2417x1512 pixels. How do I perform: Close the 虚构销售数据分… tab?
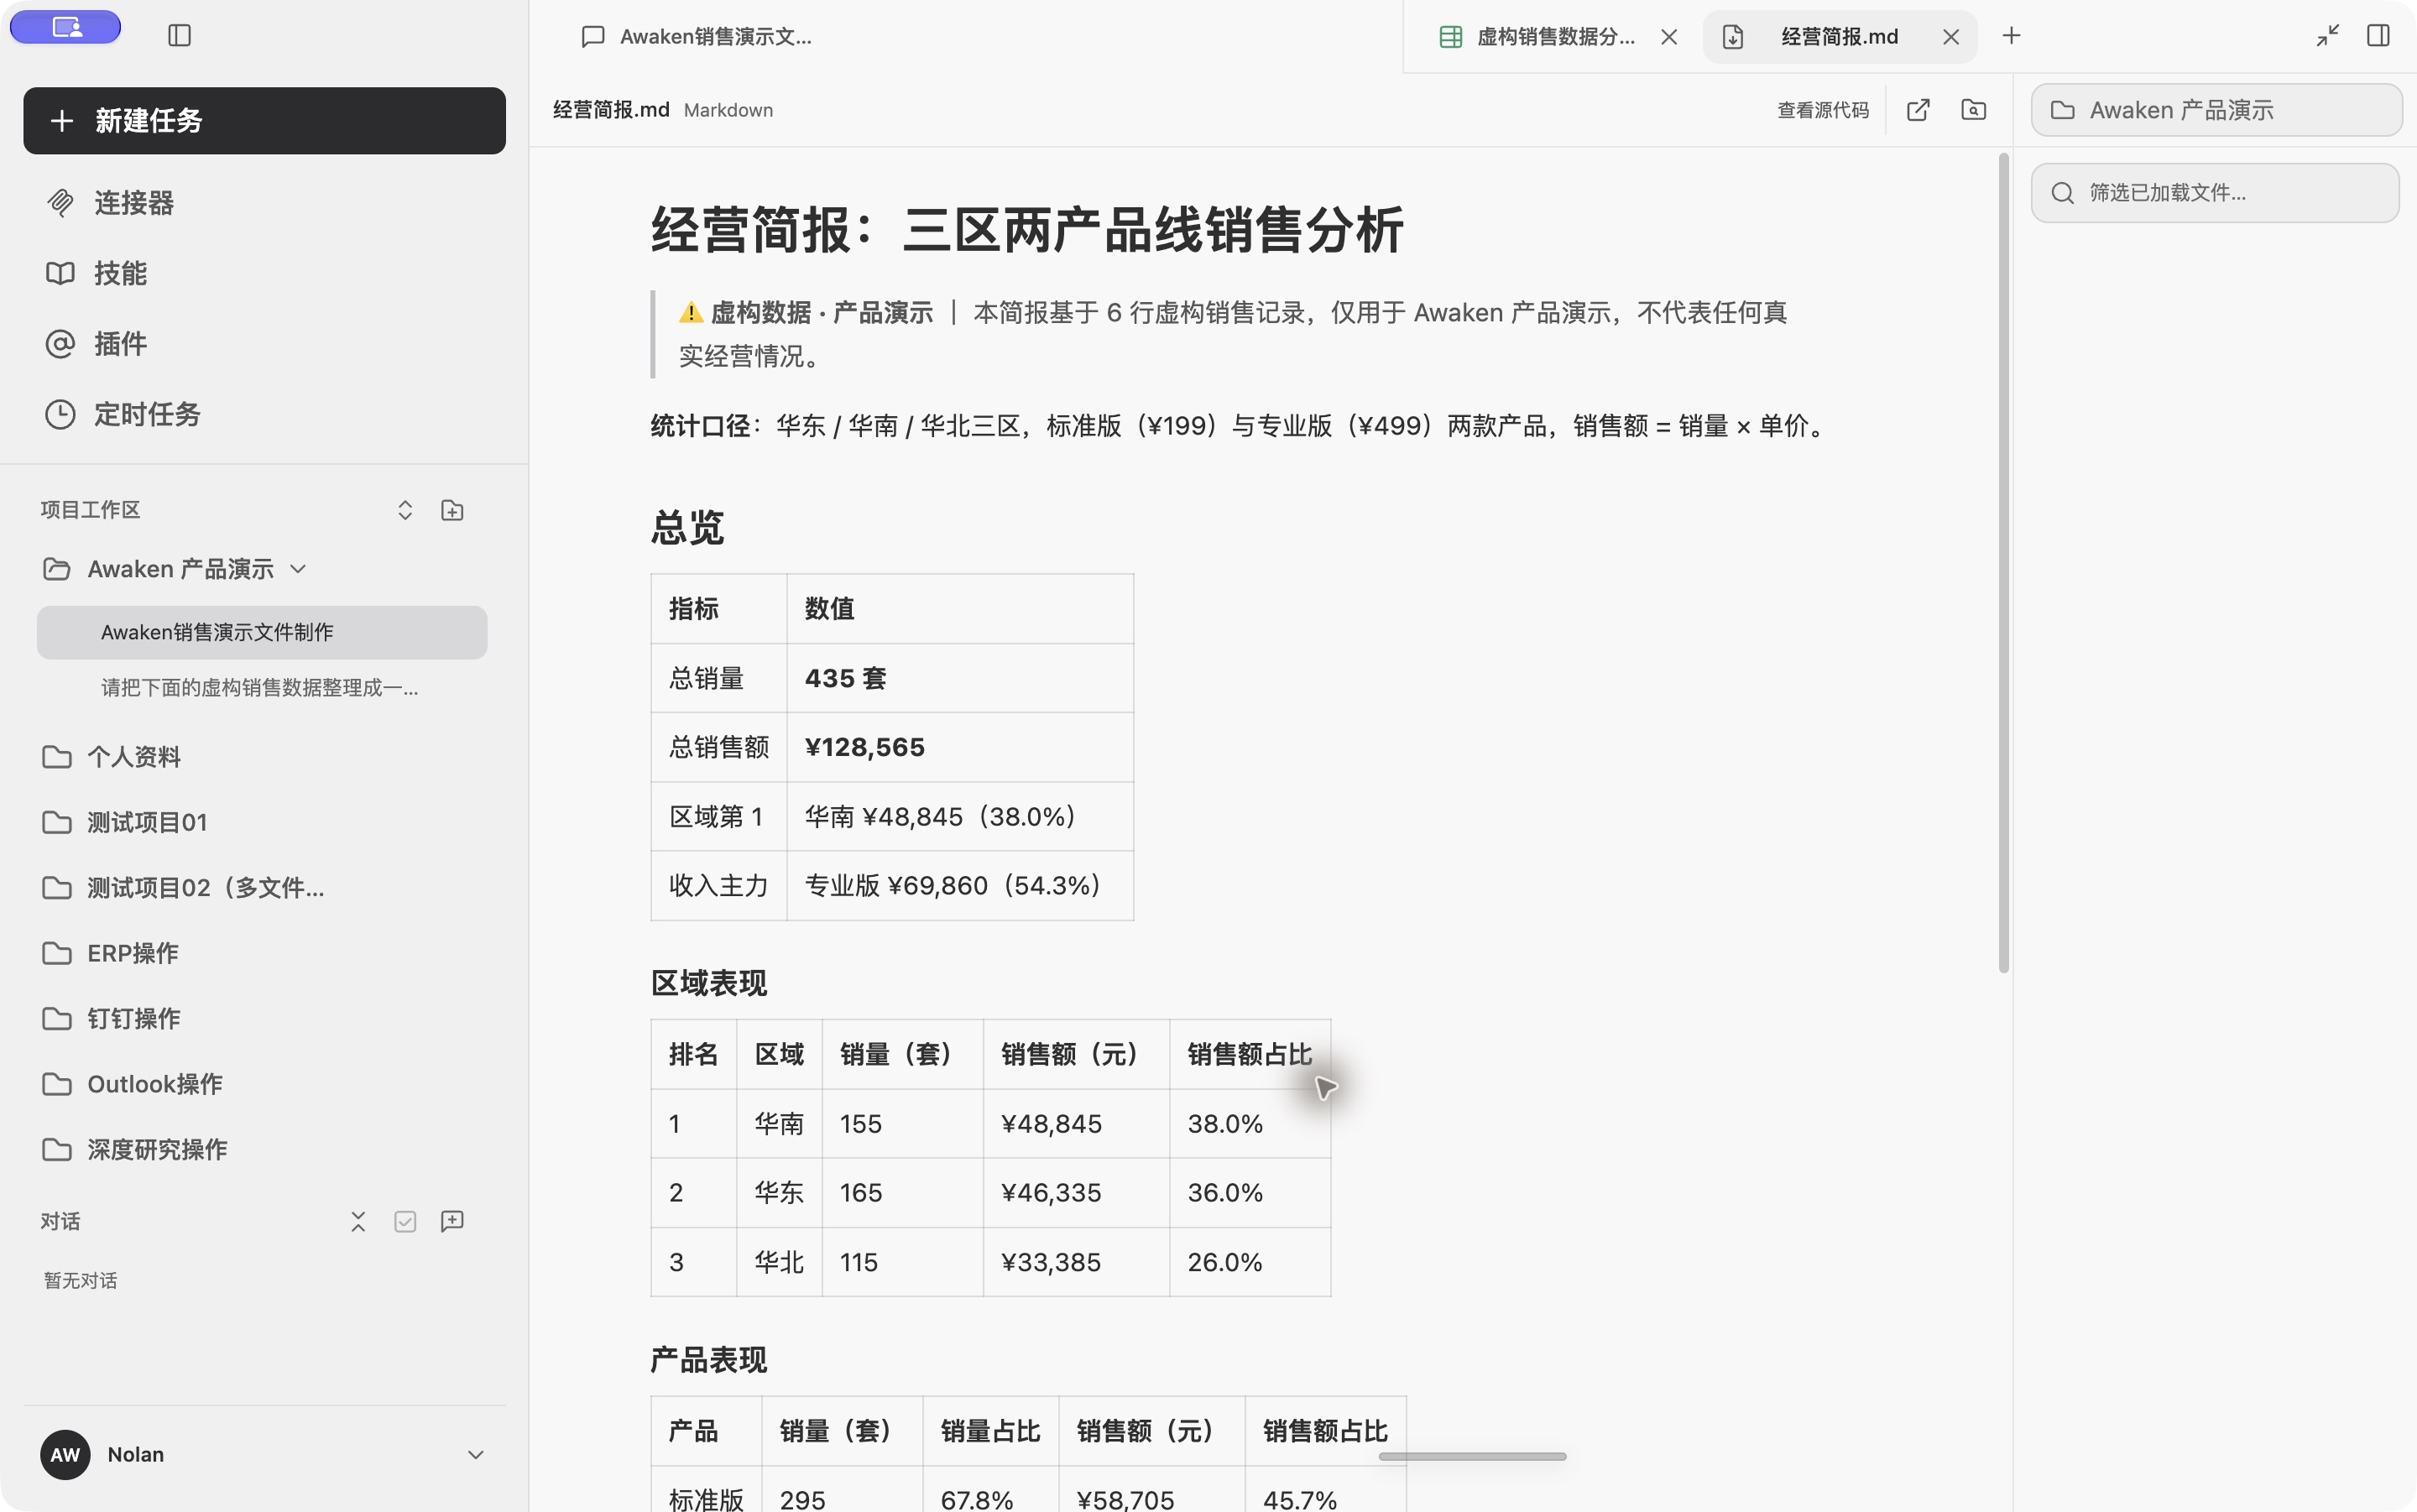1669,37
